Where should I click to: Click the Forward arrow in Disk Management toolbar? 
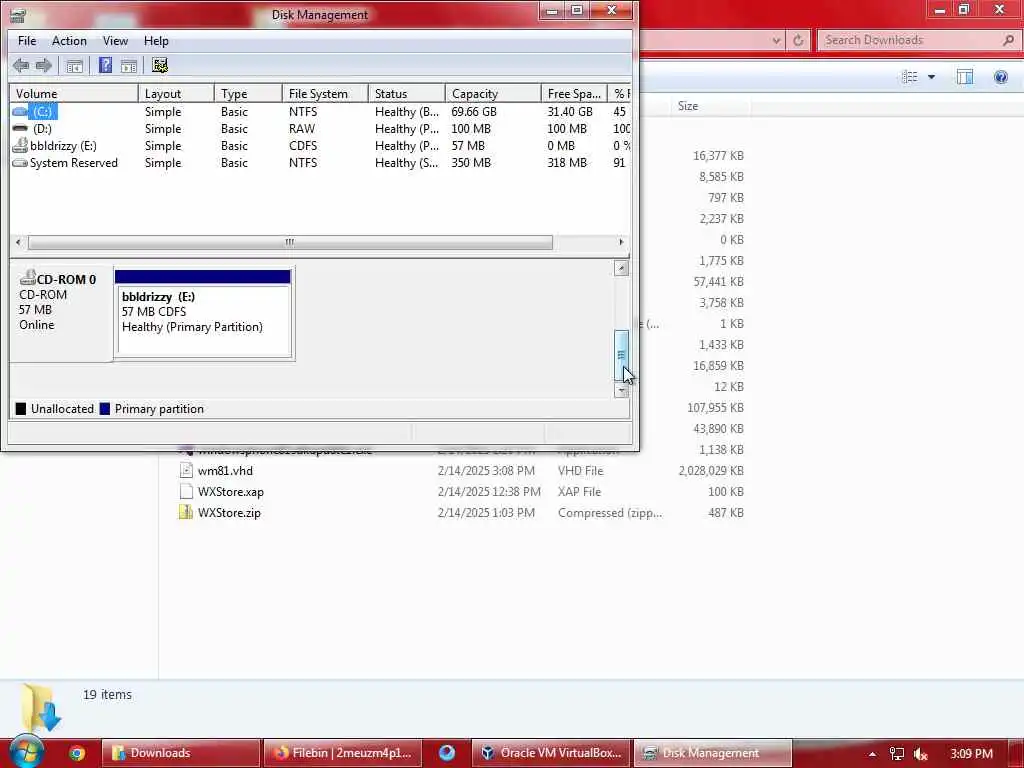click(x=44, y=65)
